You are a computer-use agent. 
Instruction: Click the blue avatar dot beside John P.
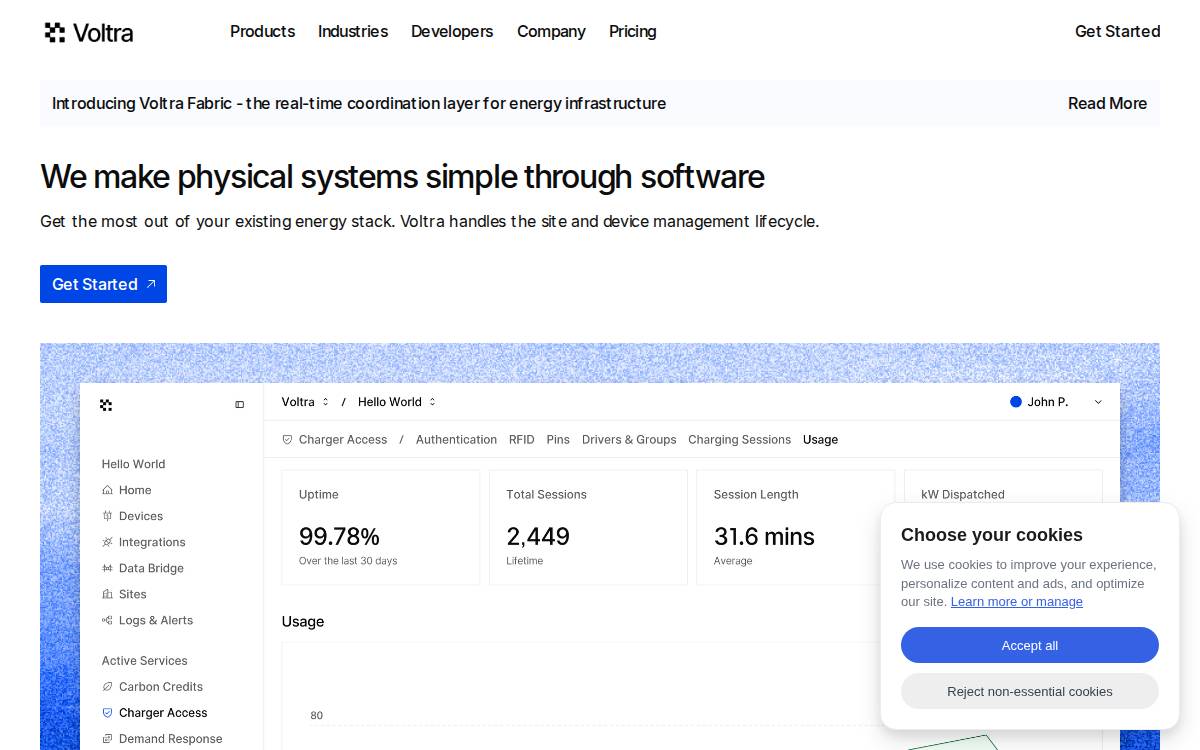coord(1016,402)
